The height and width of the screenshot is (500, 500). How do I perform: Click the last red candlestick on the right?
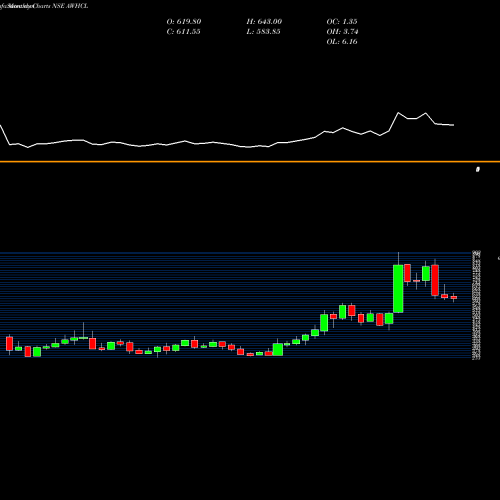tap(454, 297)
